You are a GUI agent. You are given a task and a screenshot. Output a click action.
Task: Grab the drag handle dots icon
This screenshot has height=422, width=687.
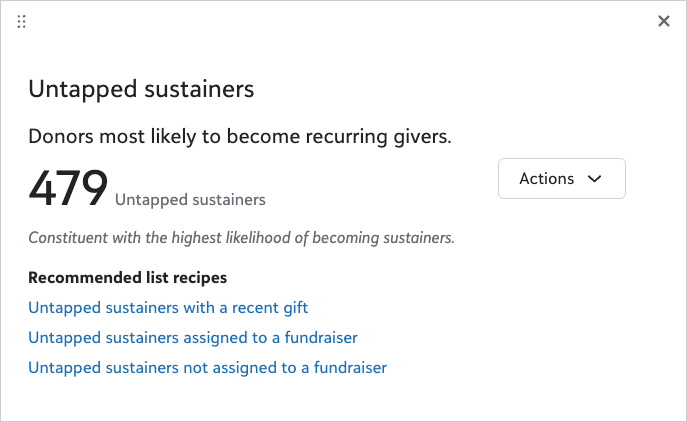(22, 21)
